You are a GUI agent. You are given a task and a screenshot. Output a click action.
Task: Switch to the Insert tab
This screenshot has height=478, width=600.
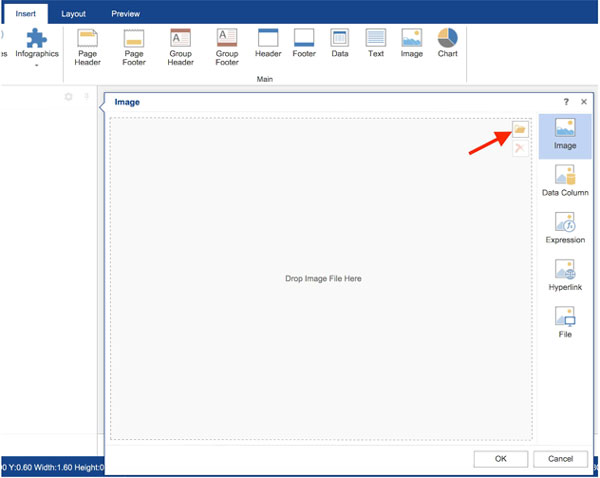point(26,14)
